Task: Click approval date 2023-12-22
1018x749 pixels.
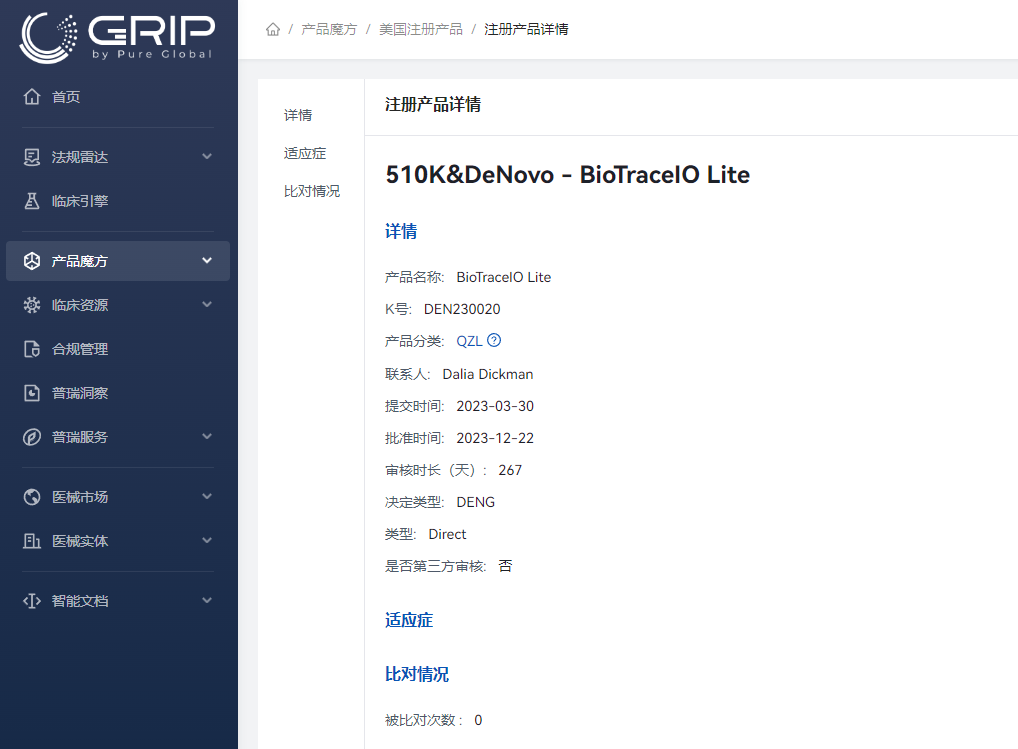Action: [495, 438]
